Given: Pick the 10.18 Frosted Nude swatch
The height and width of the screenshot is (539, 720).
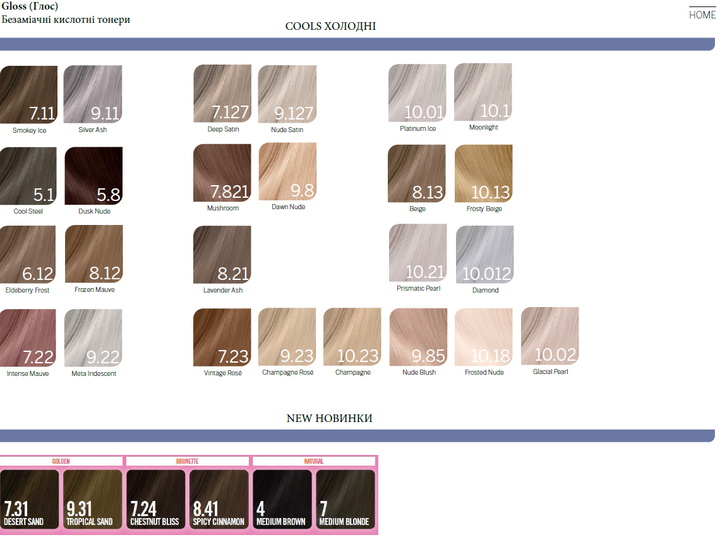Looking at the screenshot, I should coord(484,337).
